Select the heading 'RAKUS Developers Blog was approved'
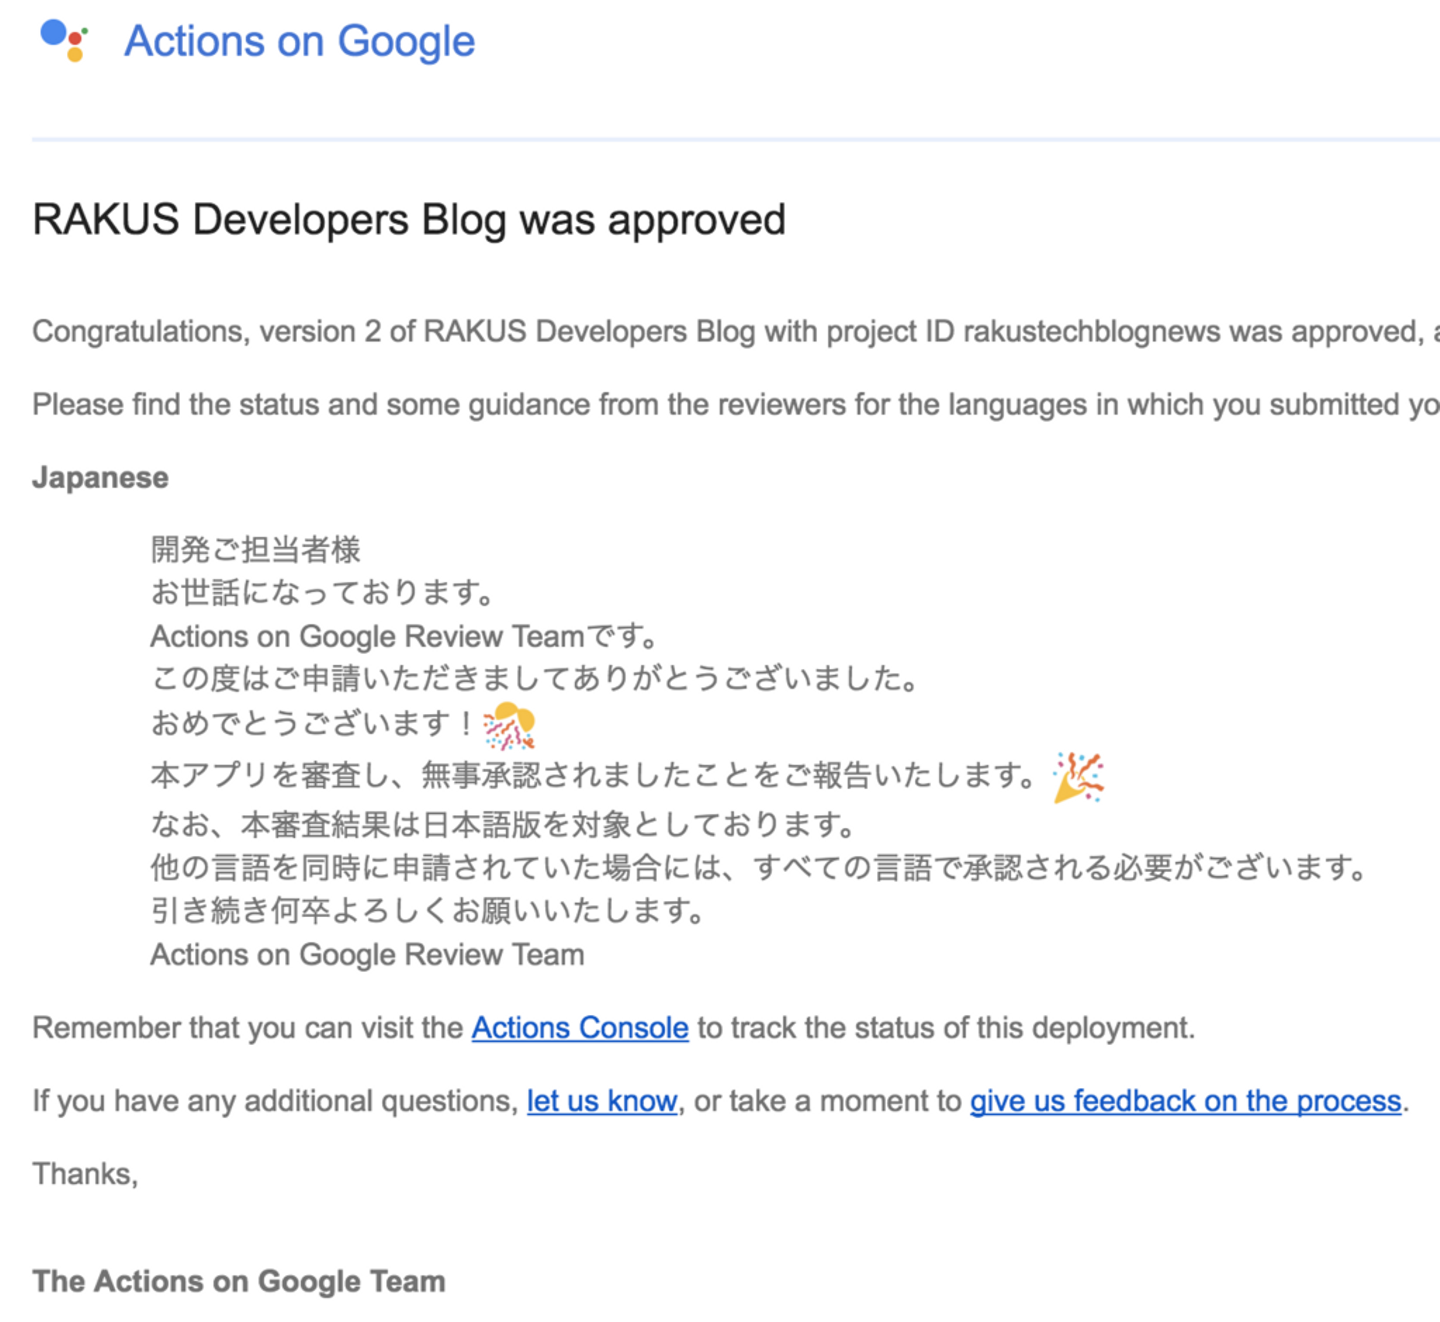Viewport: 1440px width, 1322px height. (409, 220)
